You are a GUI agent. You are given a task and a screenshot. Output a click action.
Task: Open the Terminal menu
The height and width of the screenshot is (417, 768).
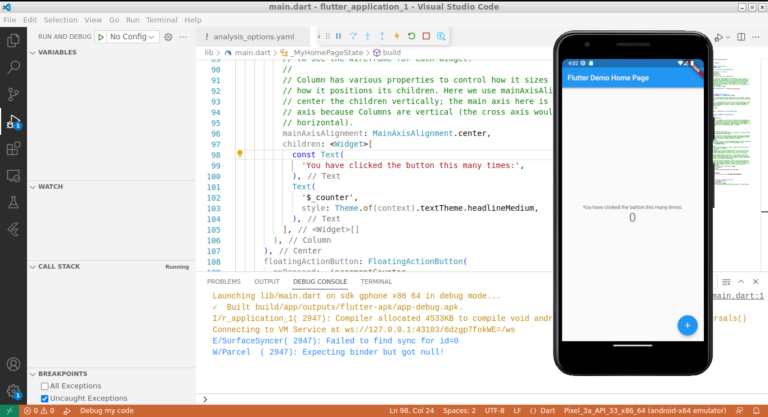pyautogui.click(x=161, y=20)
